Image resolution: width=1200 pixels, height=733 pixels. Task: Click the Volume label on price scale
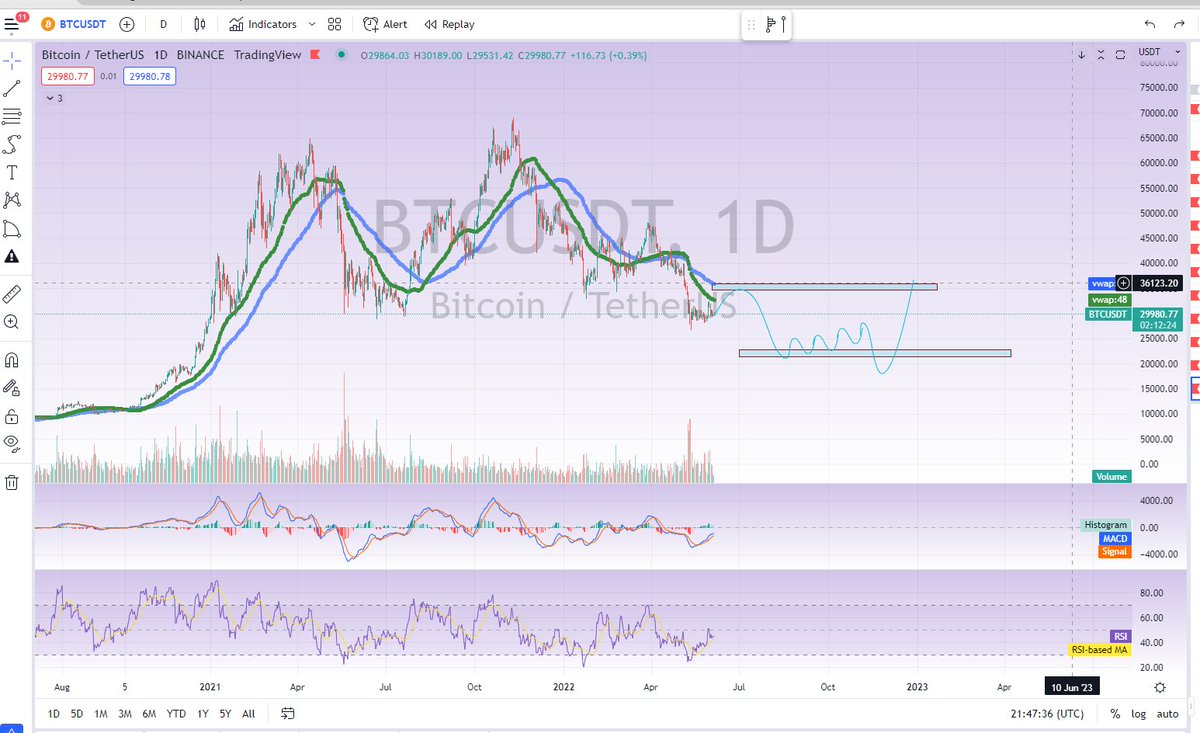[x=1111, y=476]
